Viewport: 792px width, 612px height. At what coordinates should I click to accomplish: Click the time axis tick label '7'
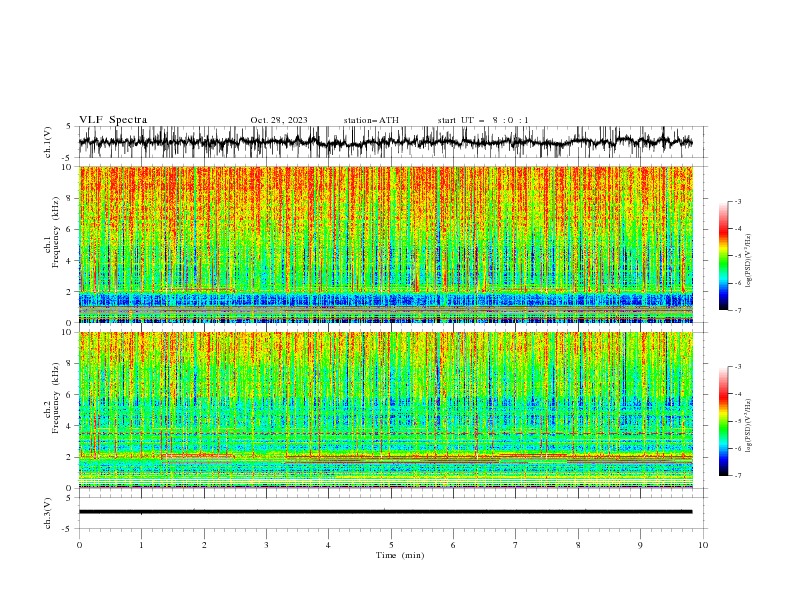coord(516,545)
